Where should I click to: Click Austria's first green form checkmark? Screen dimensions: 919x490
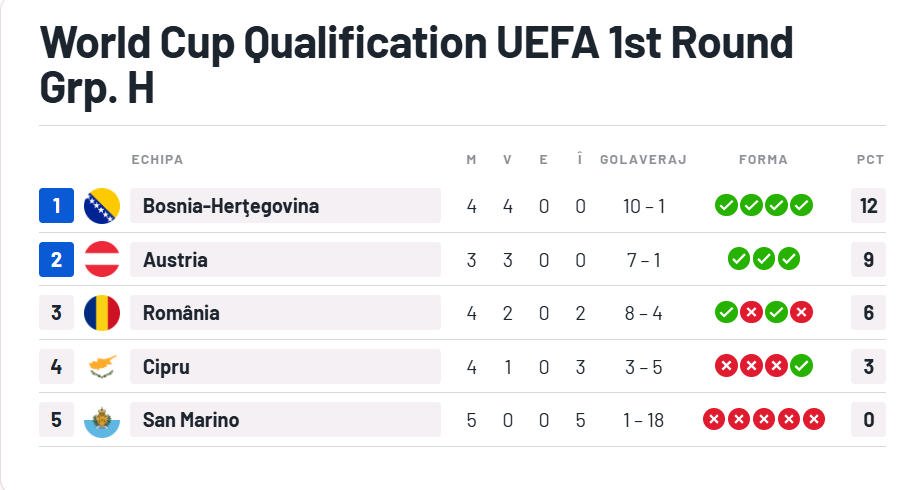pyautogui.click(x=738, y=259)
